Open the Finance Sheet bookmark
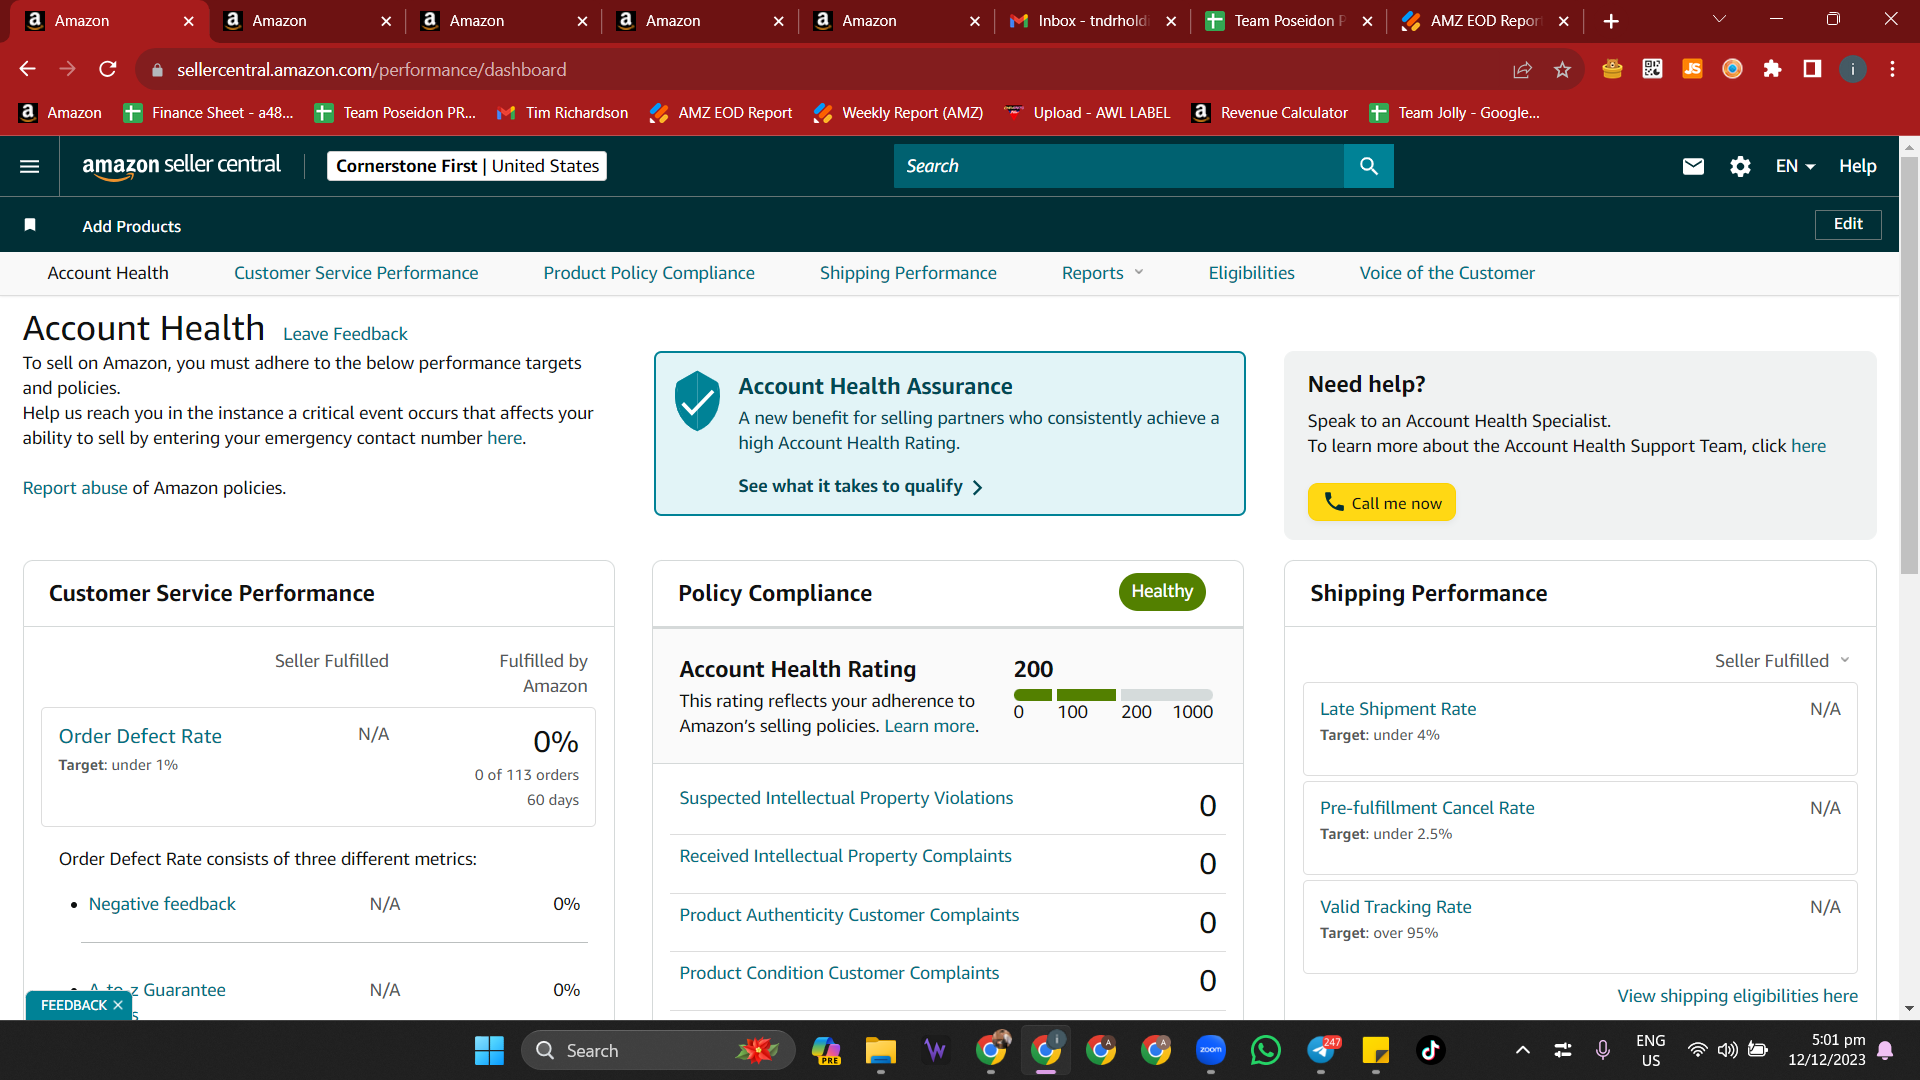This screenshot has height=1080, width=1920. (208, 113)
